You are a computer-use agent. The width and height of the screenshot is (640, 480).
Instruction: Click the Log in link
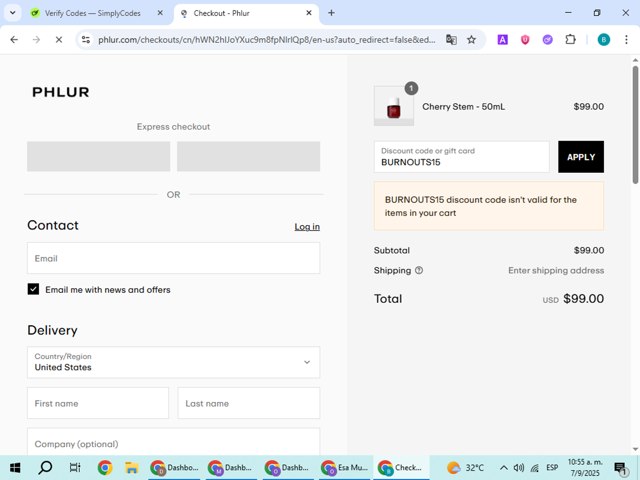pyautogui.click(x=307, y=227)
